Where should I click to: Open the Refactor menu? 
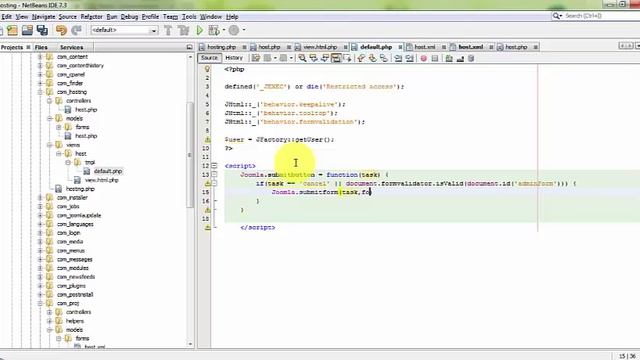tap(91, 17)
